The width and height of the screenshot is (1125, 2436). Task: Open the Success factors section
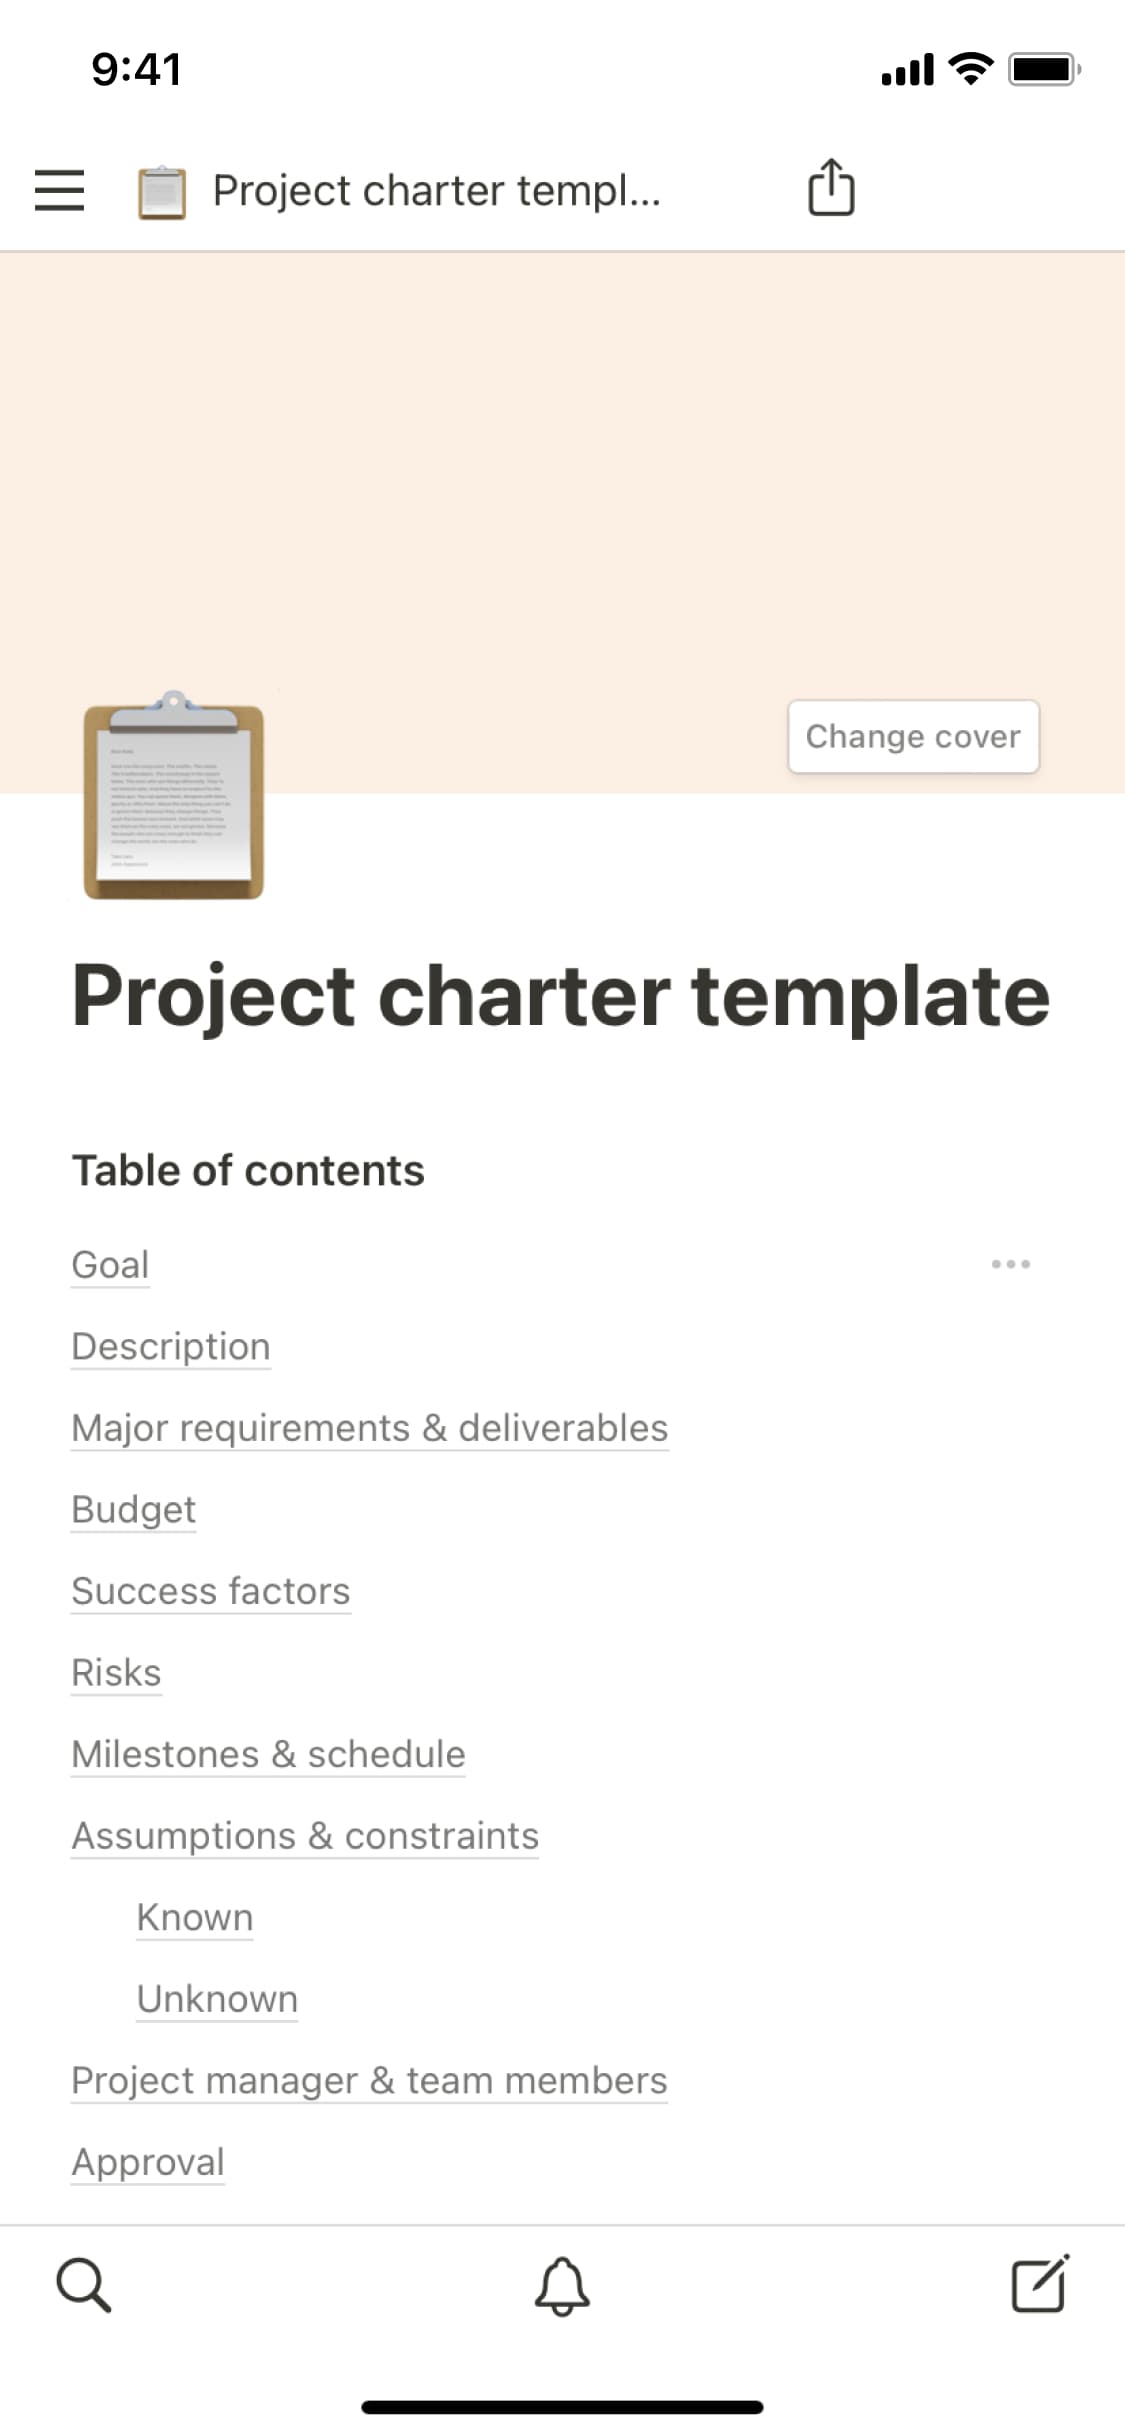210,1591
